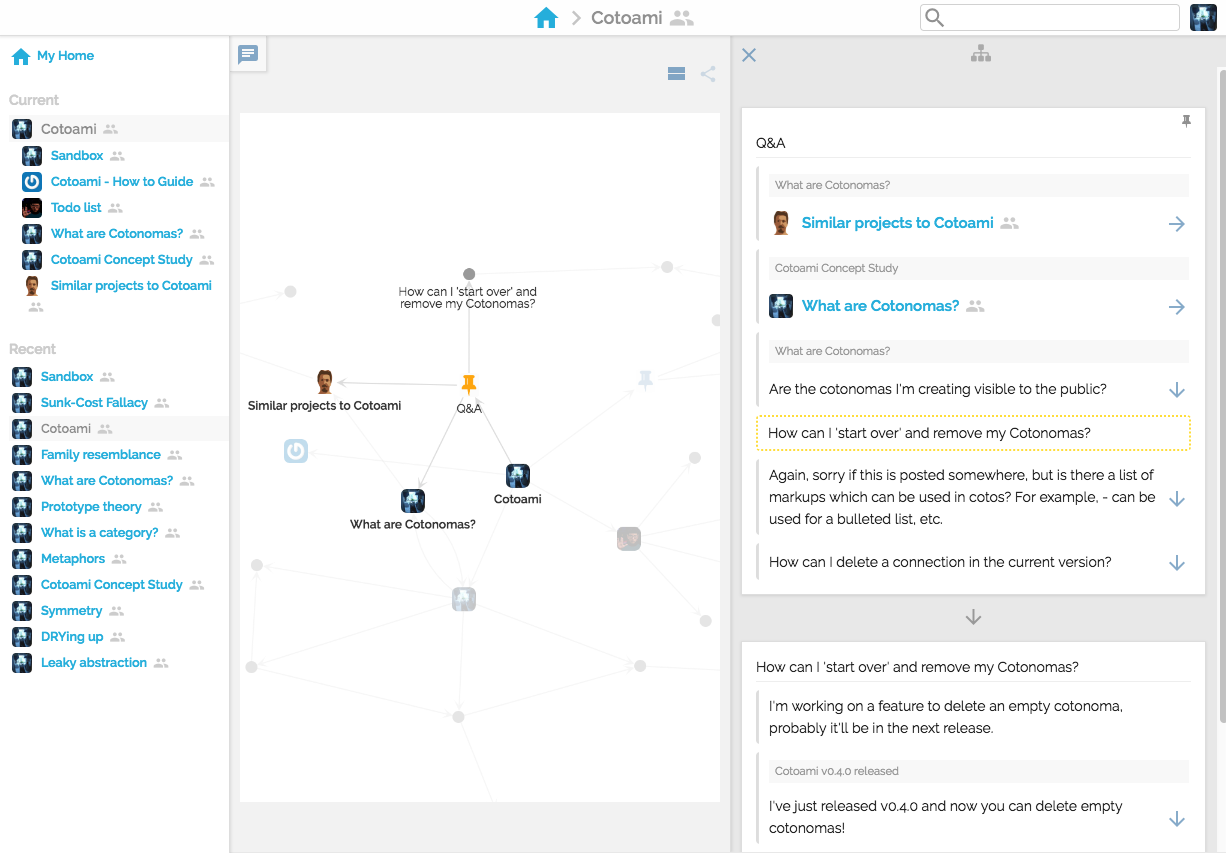
Task: Open What are Cotonomas? under Current
Action: click(x=117, y=233)
